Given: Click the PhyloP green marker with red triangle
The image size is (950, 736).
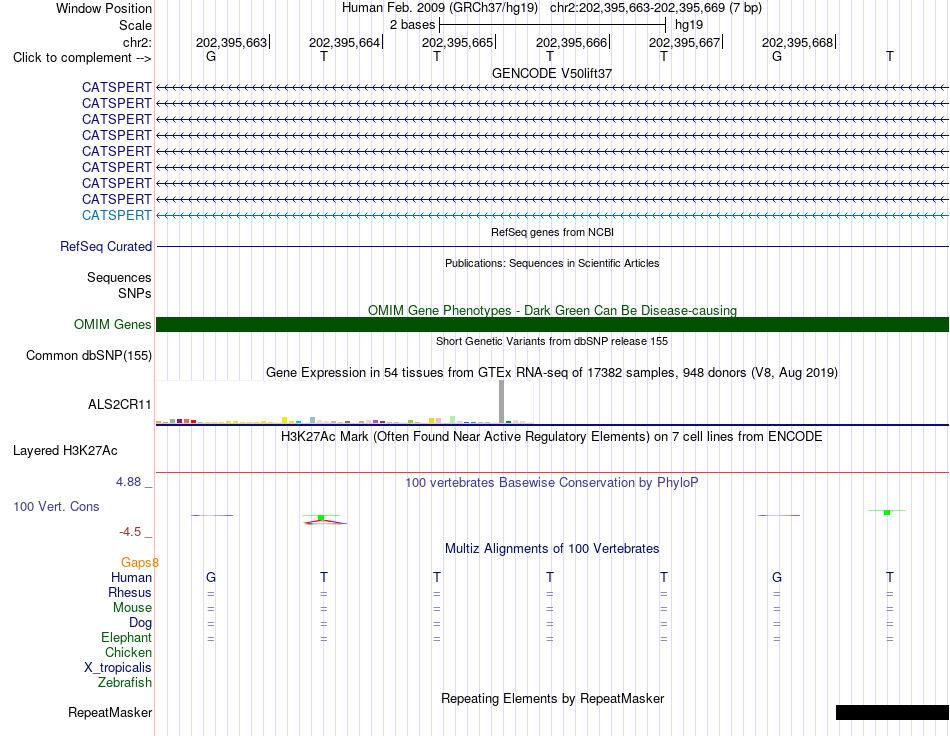Looking at the screenshot, I should tap(324, 519).
